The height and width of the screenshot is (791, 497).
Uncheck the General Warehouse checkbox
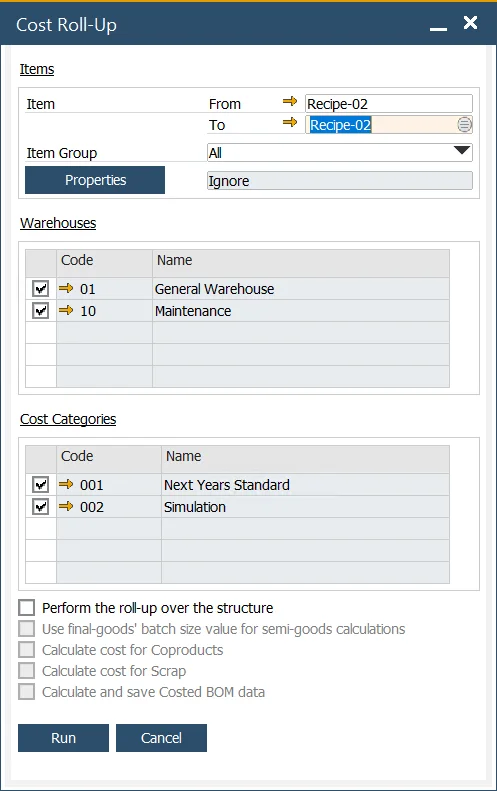click(40, 289)
